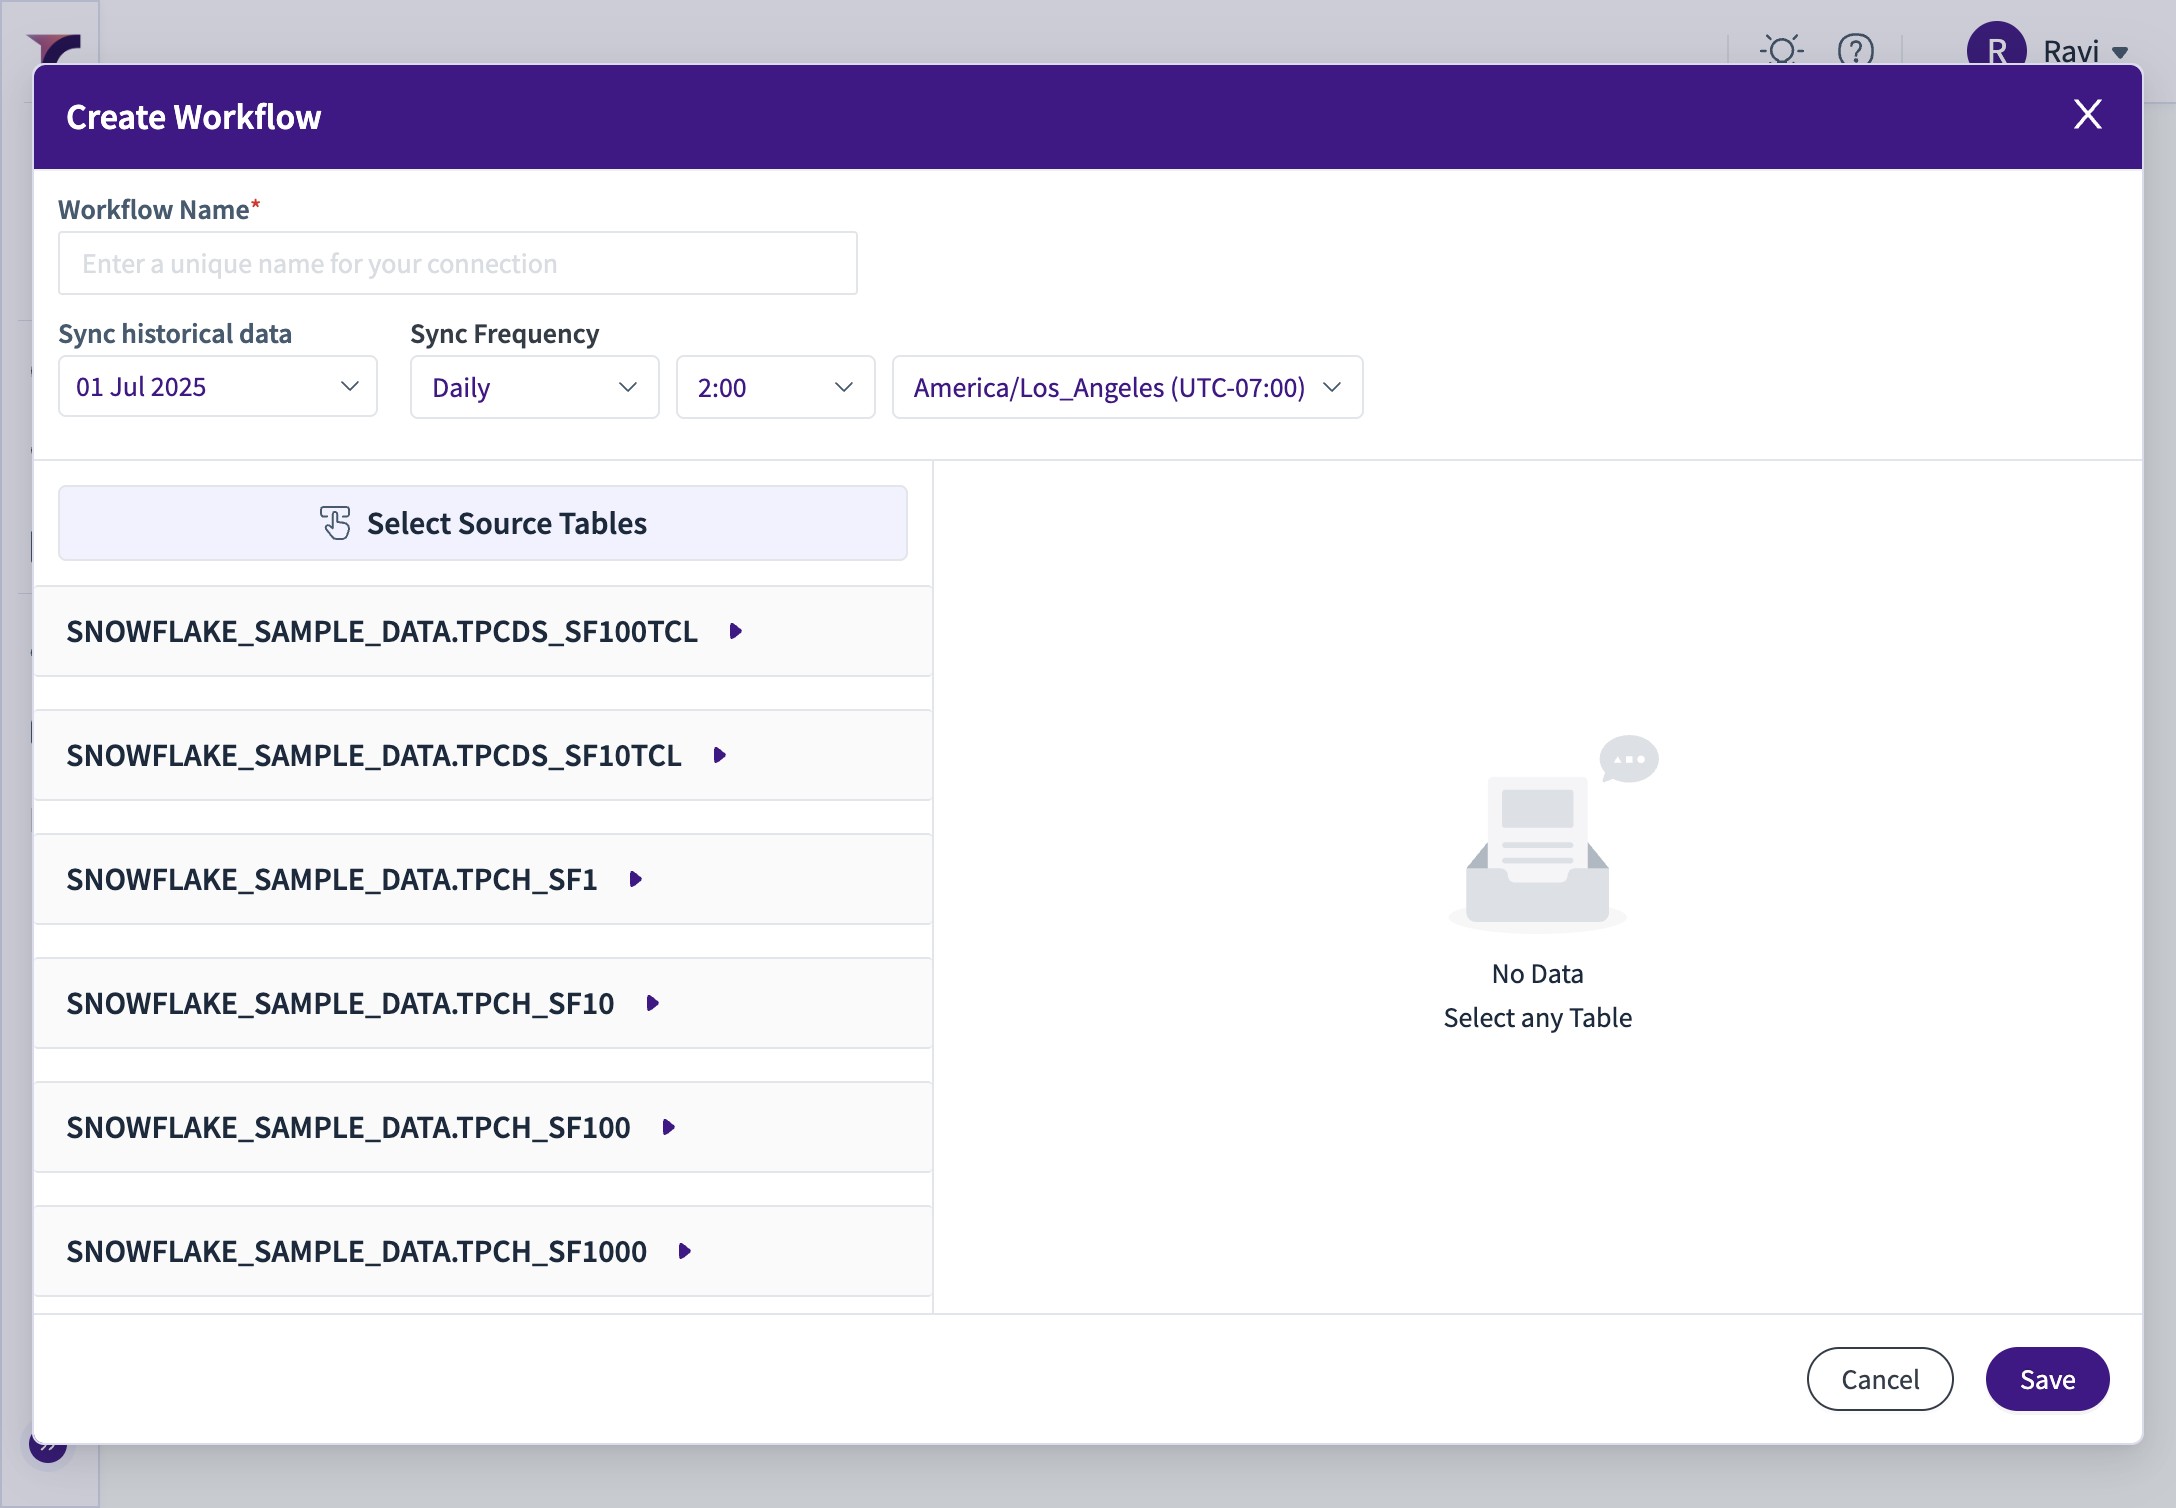Image resolution: width=2176 pixels, height=1508 pixels.
Task: Click the light bulb theme icon
Action: (1781, 49)
